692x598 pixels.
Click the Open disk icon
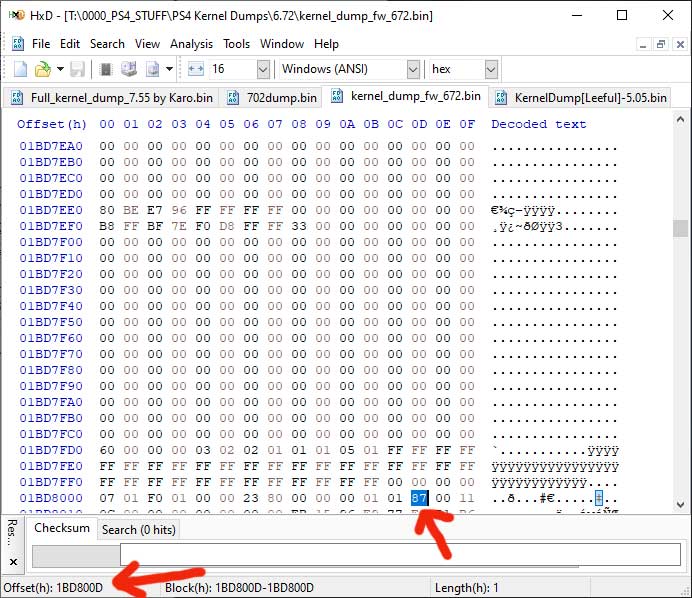point(129,69)
